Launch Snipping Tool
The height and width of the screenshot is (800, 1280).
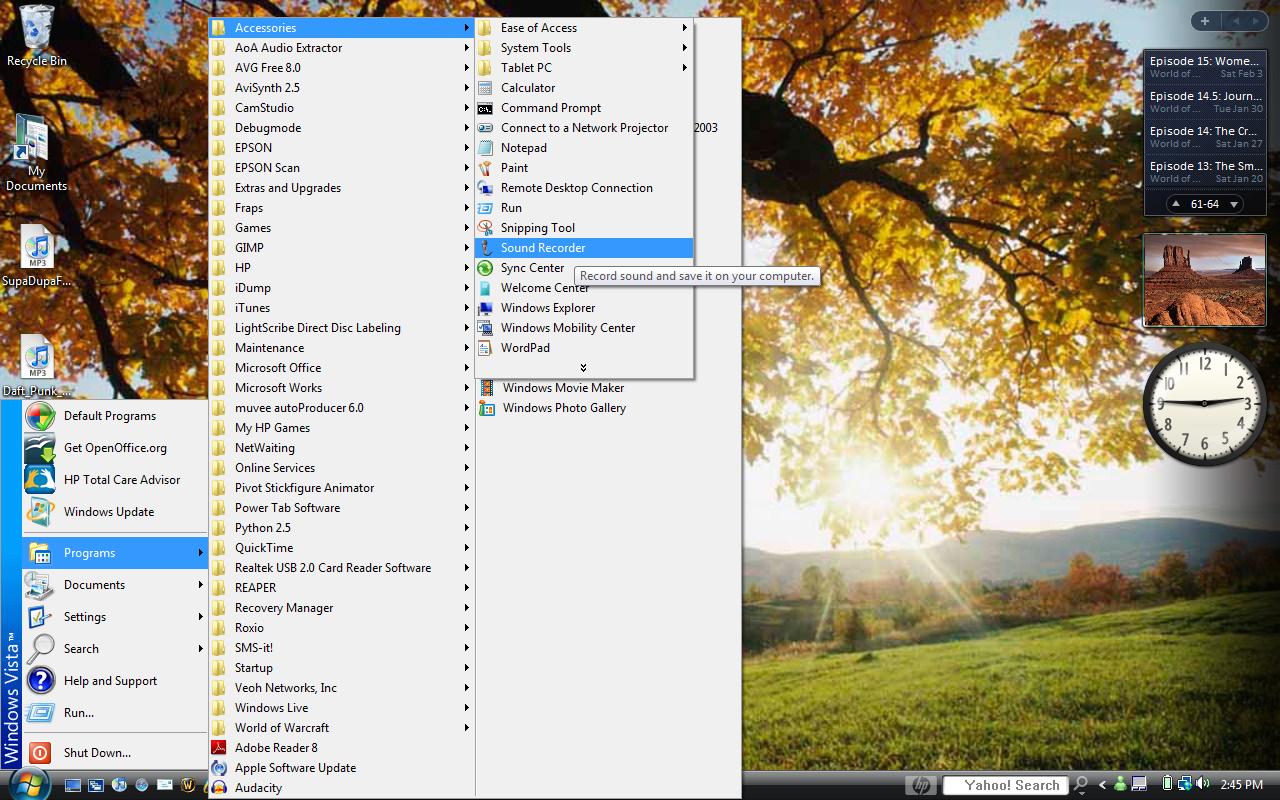pos(584,228)
